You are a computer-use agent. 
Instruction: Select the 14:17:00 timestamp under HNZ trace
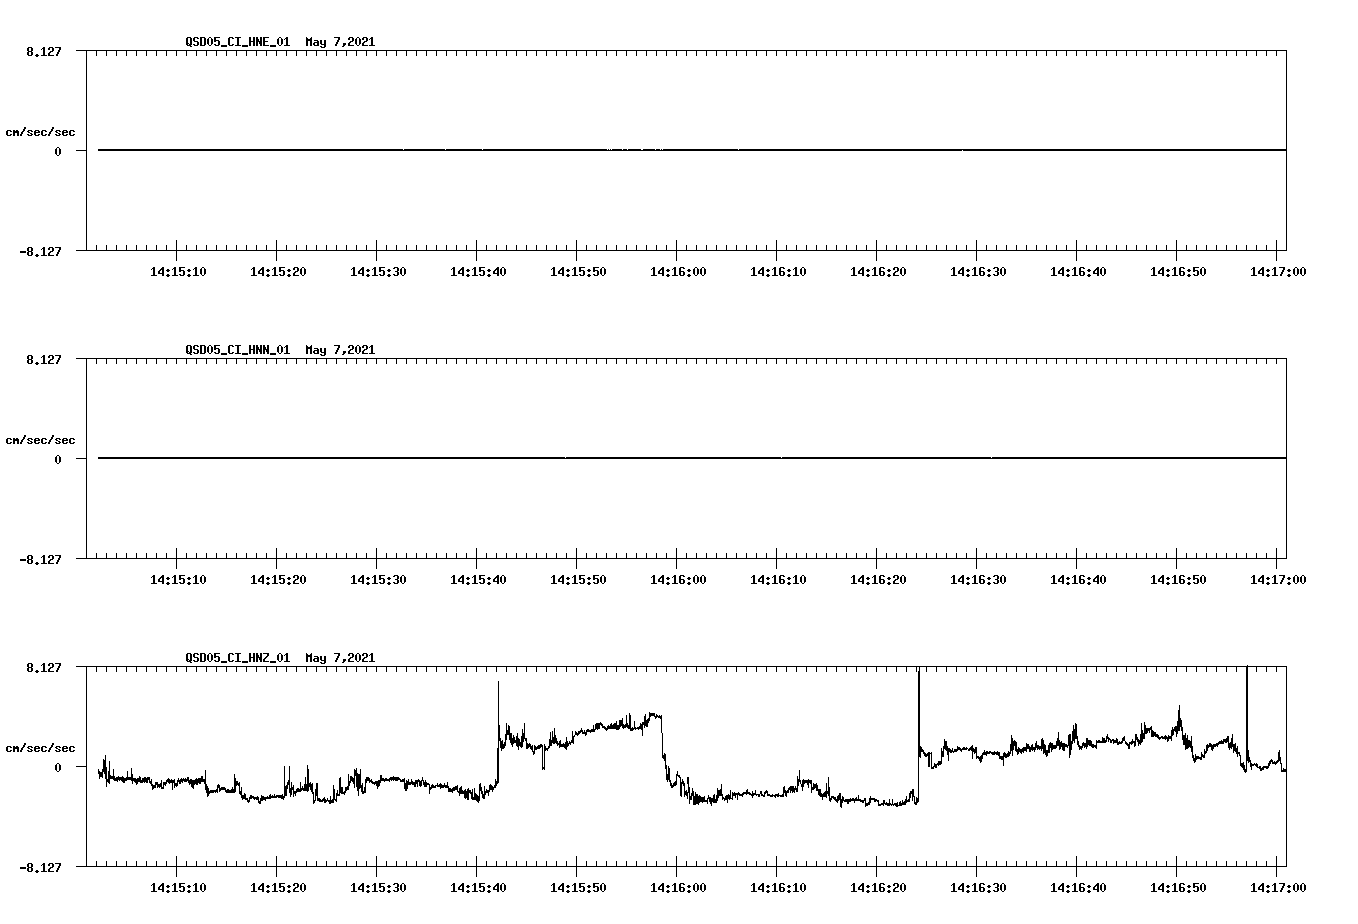[x=1280, y=886]
